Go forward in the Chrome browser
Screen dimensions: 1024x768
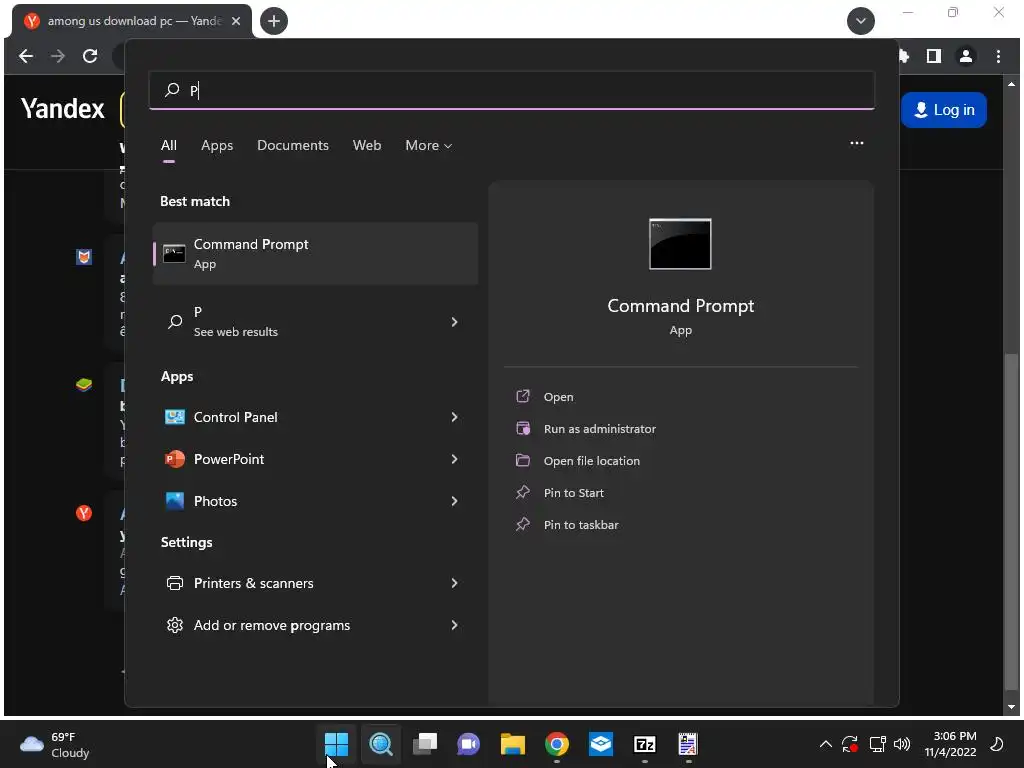pyautogui.click(x=57, y=56)
